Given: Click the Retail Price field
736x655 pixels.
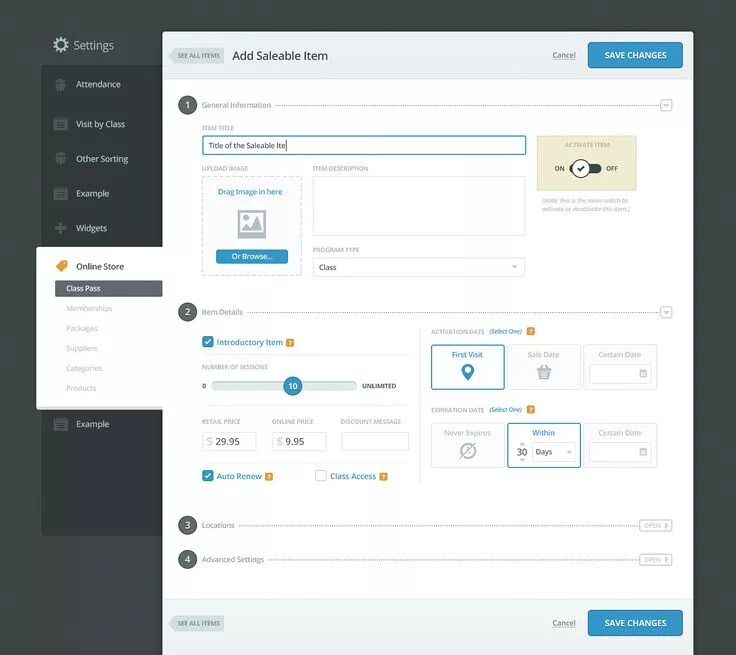Looking at the screenshot, I should coord(229,441).
